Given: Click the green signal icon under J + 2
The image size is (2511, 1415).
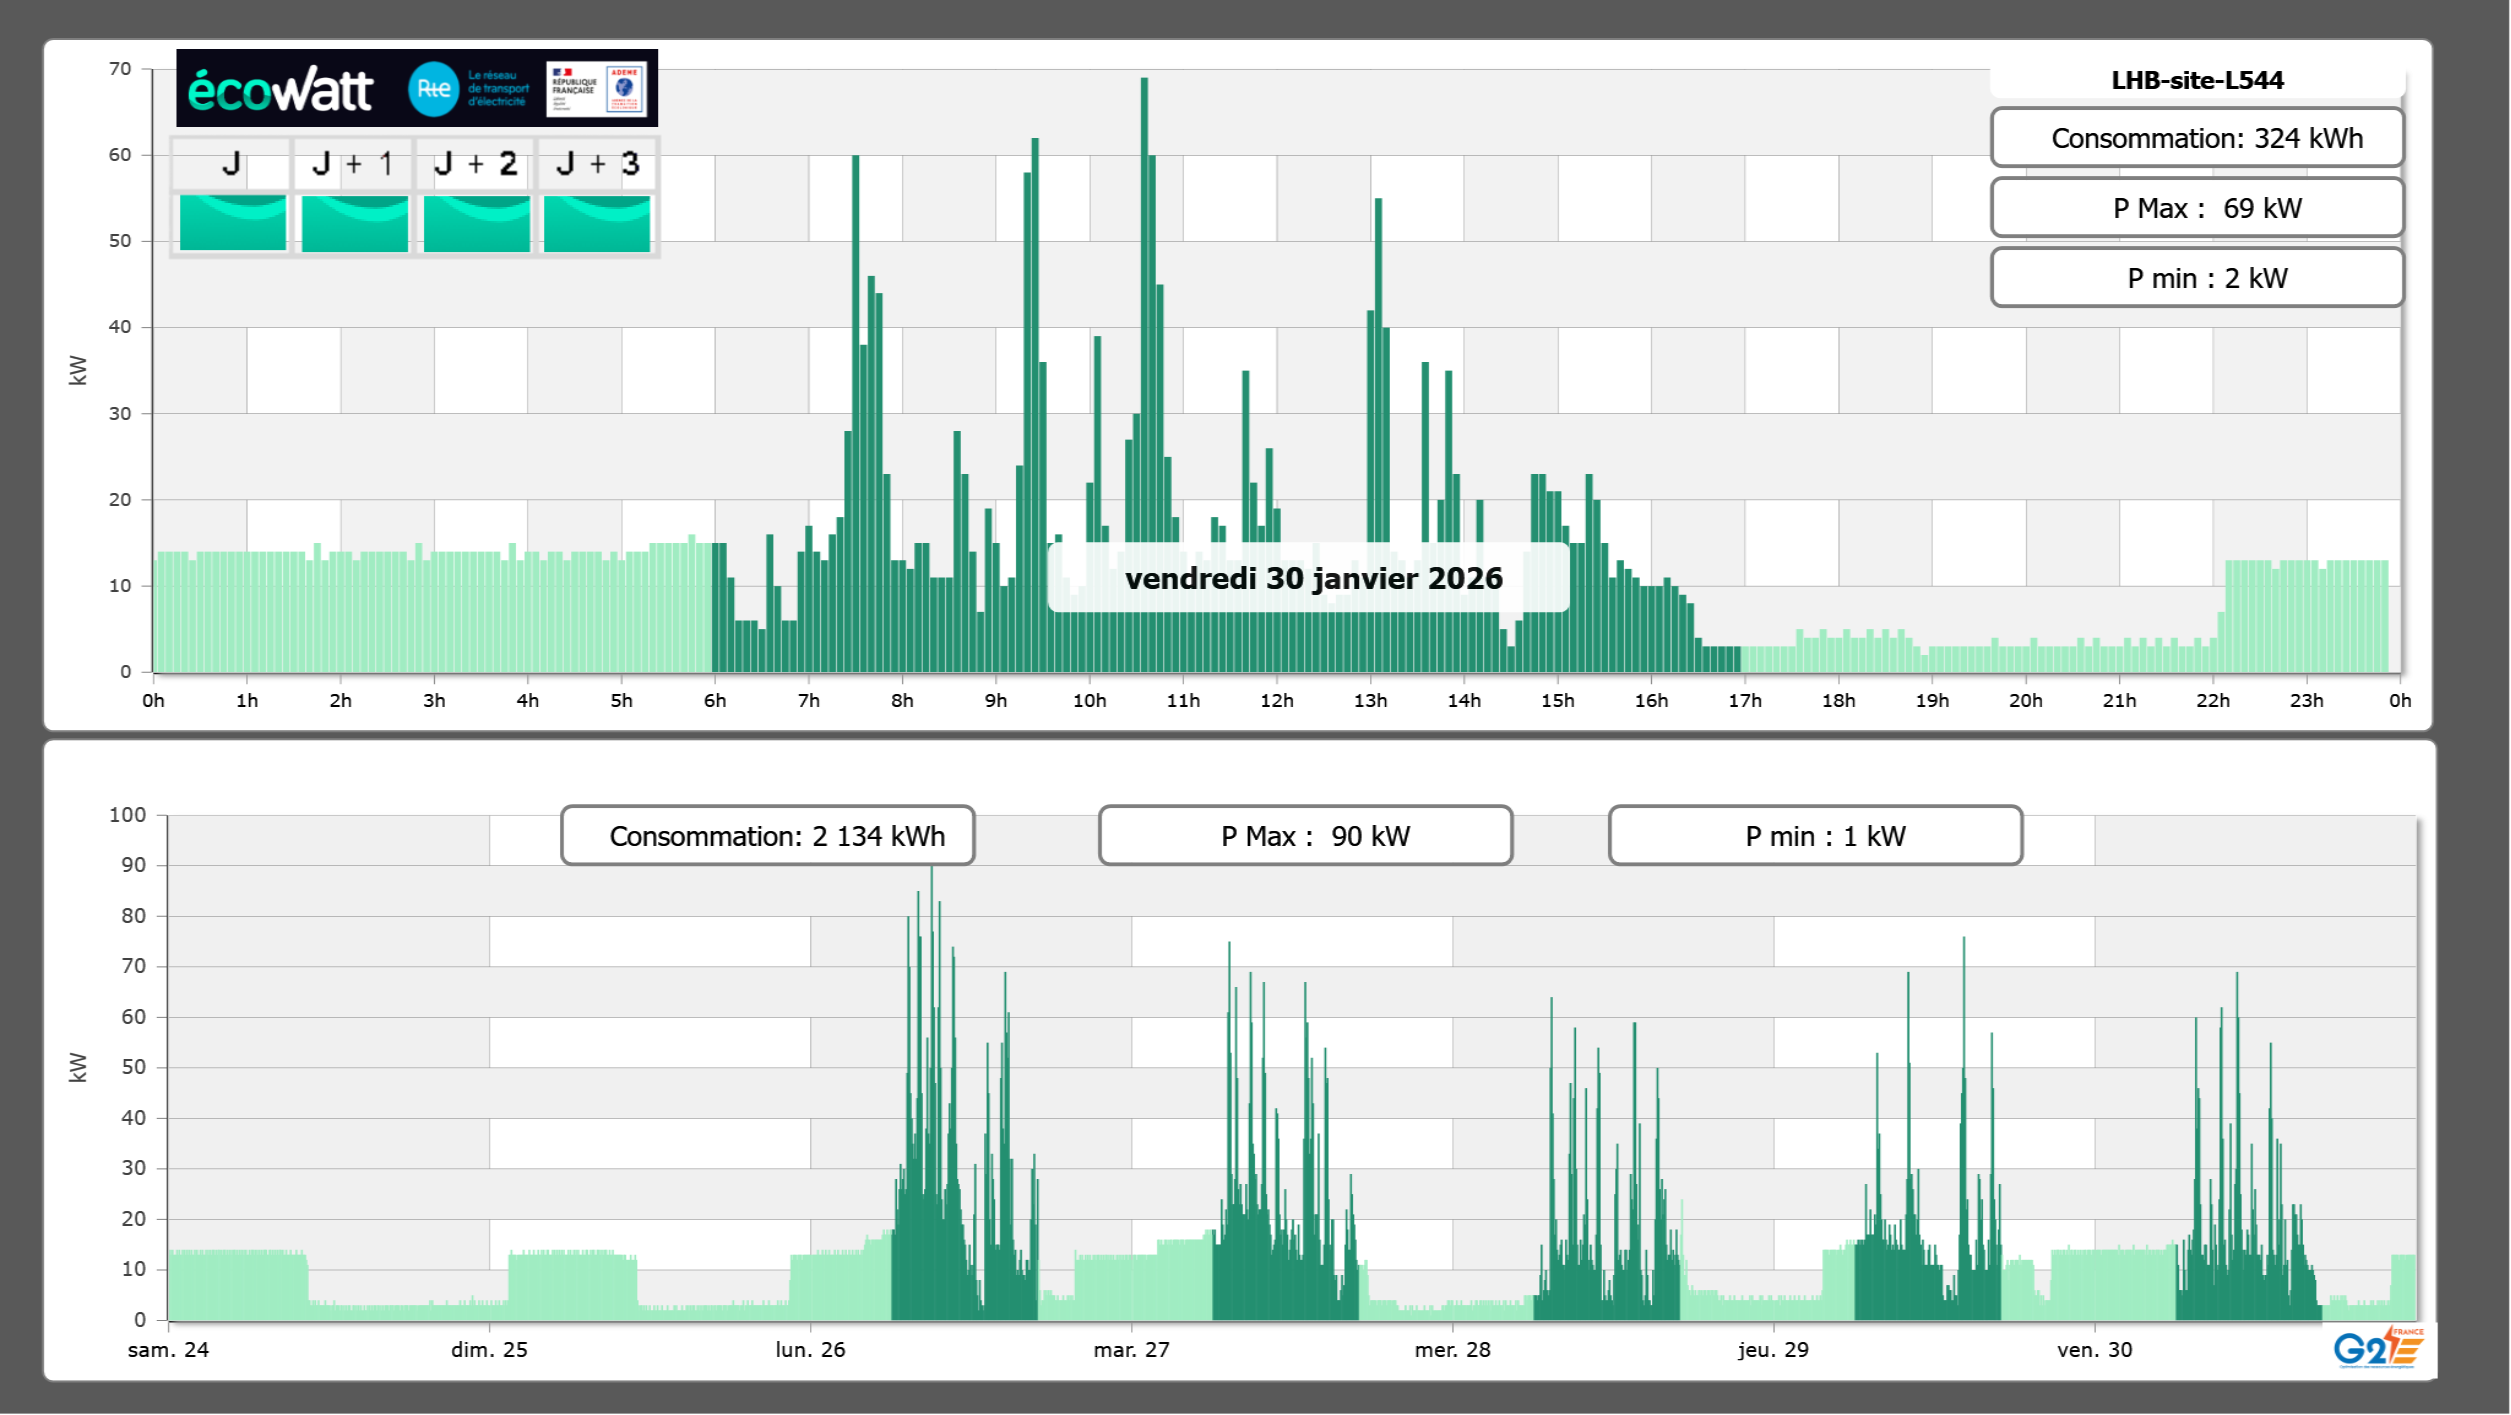Looking at the screenshot, I should 477,223.
